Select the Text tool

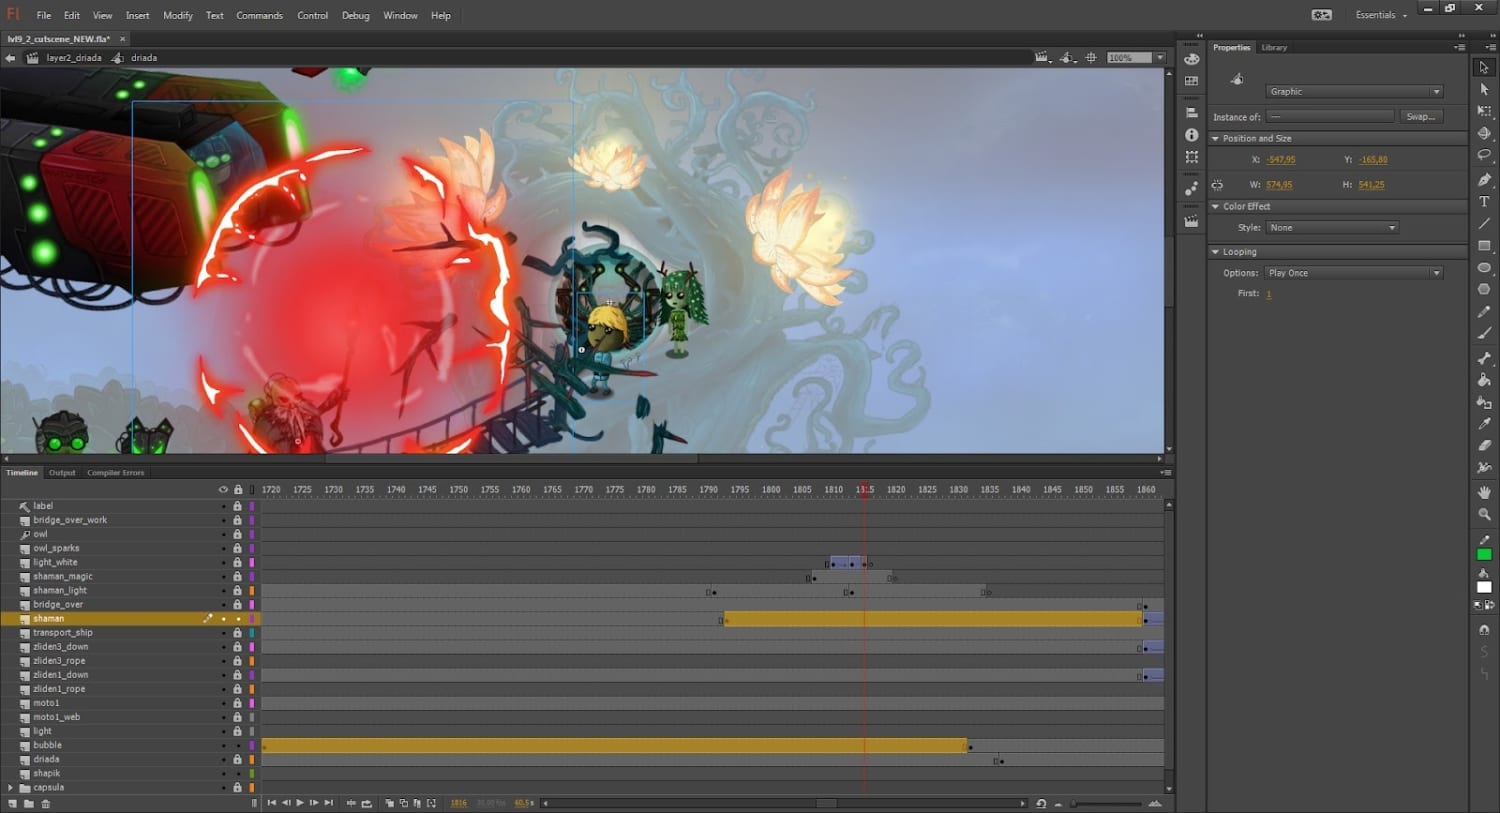(x=1484, y=202)
